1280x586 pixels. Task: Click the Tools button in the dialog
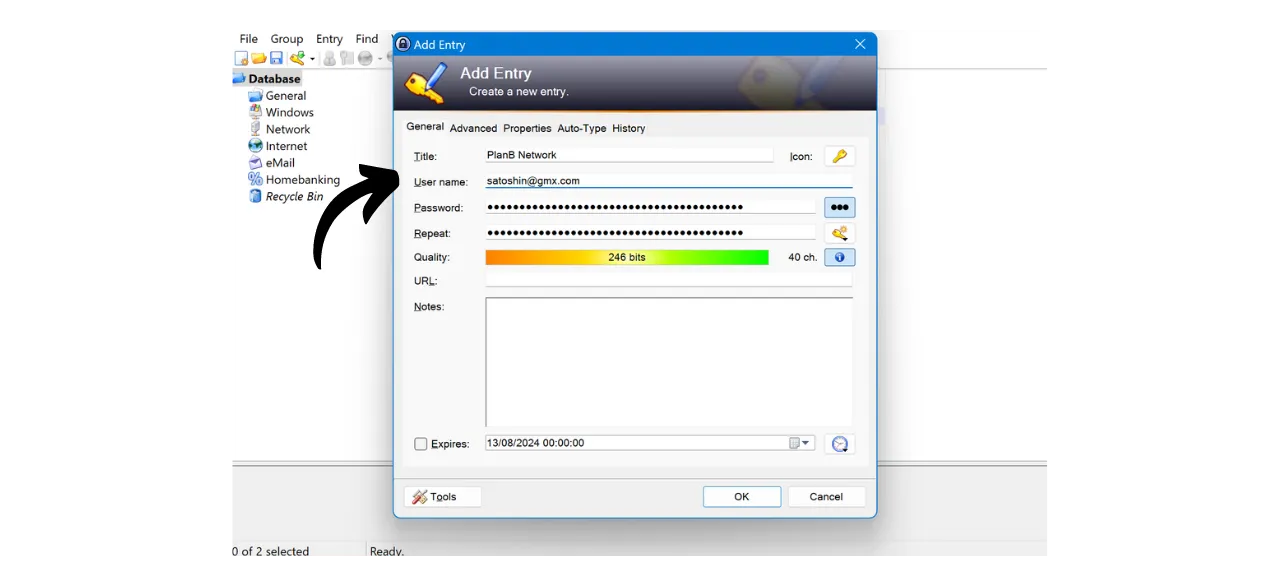coord(442,496)
